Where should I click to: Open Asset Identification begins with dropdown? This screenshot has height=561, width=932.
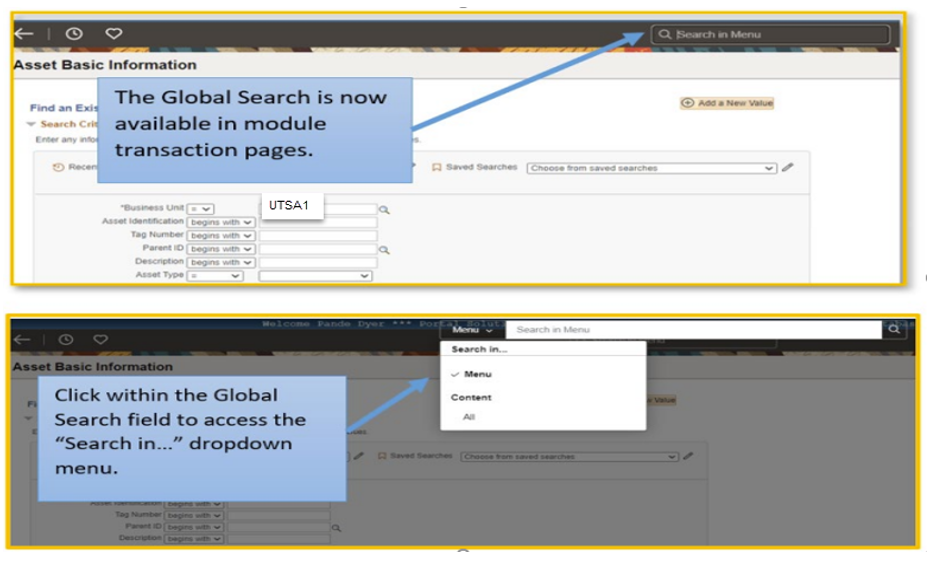(221, 222)
